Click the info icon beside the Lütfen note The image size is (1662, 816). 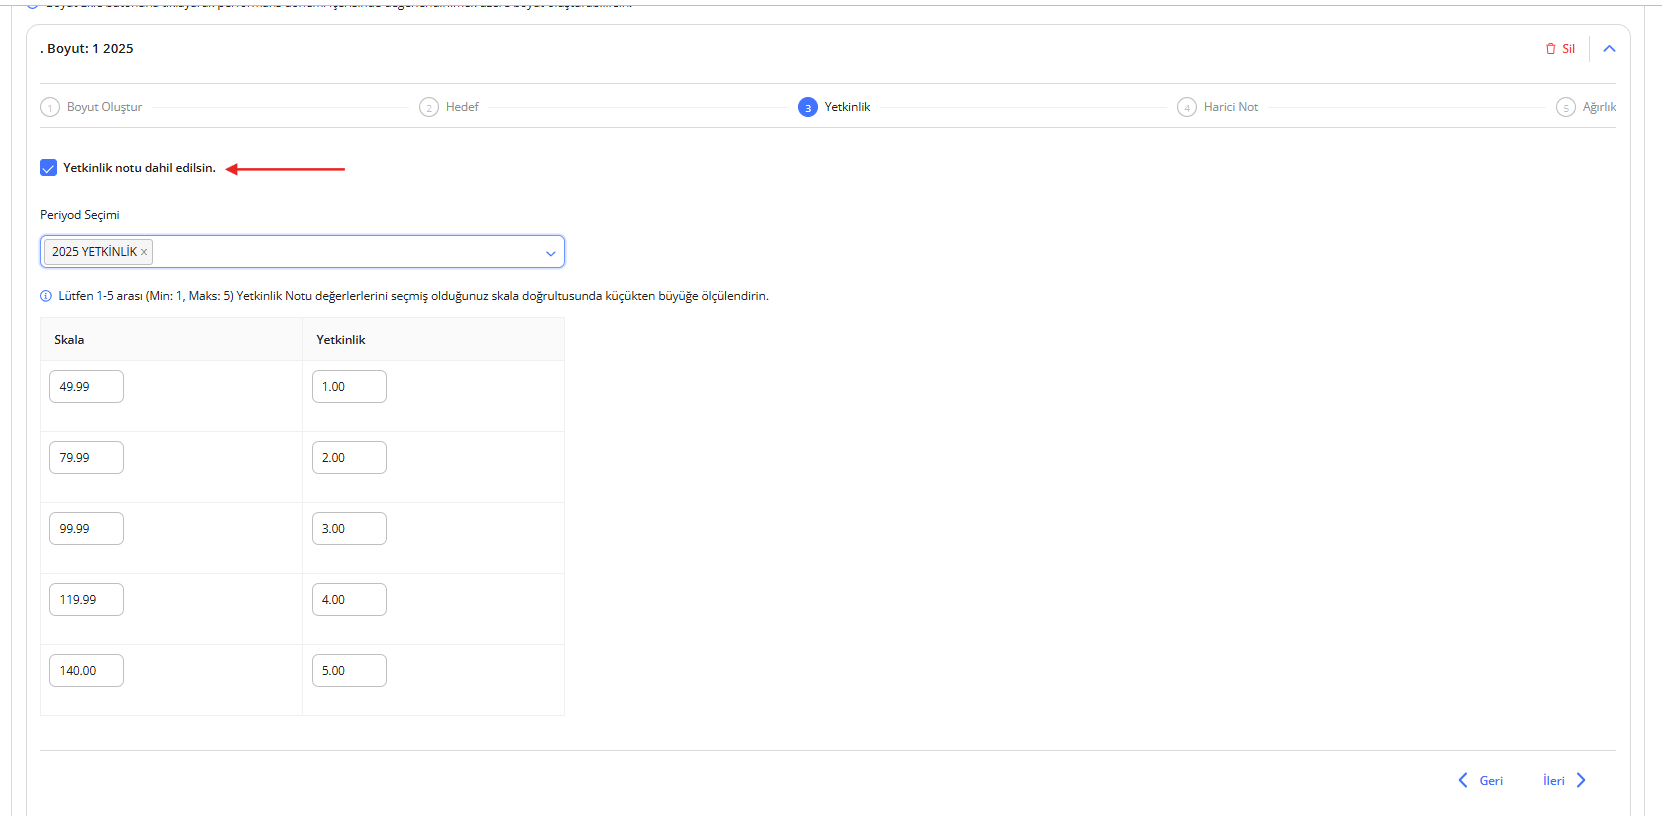[46, 296]
